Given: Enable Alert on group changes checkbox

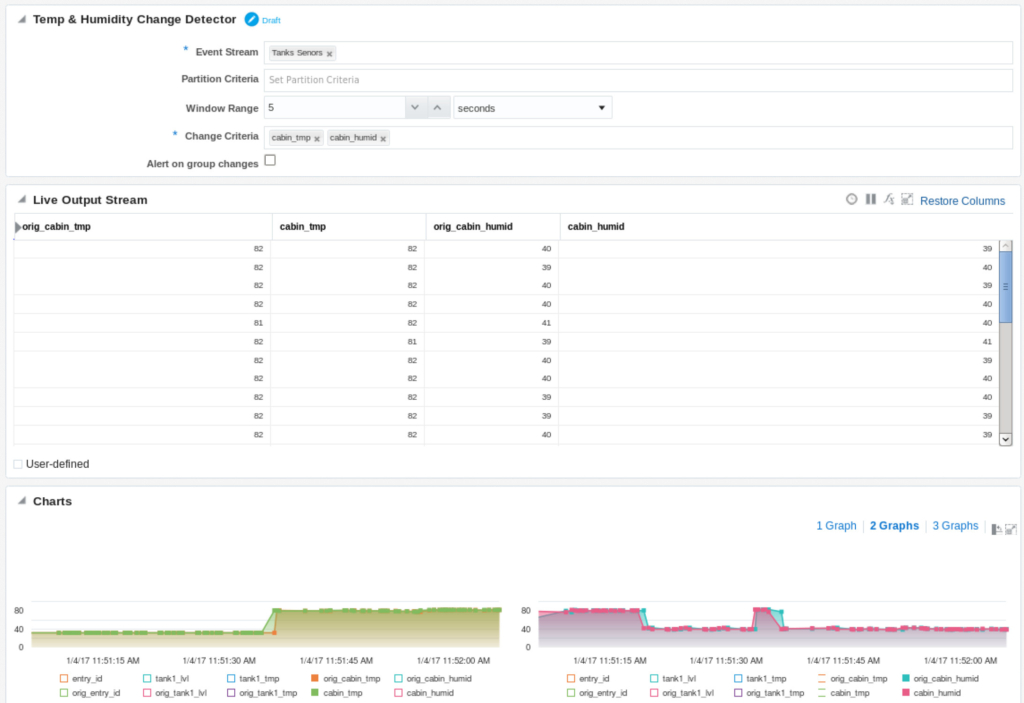Looking at the screenshot, I should 270,160.
